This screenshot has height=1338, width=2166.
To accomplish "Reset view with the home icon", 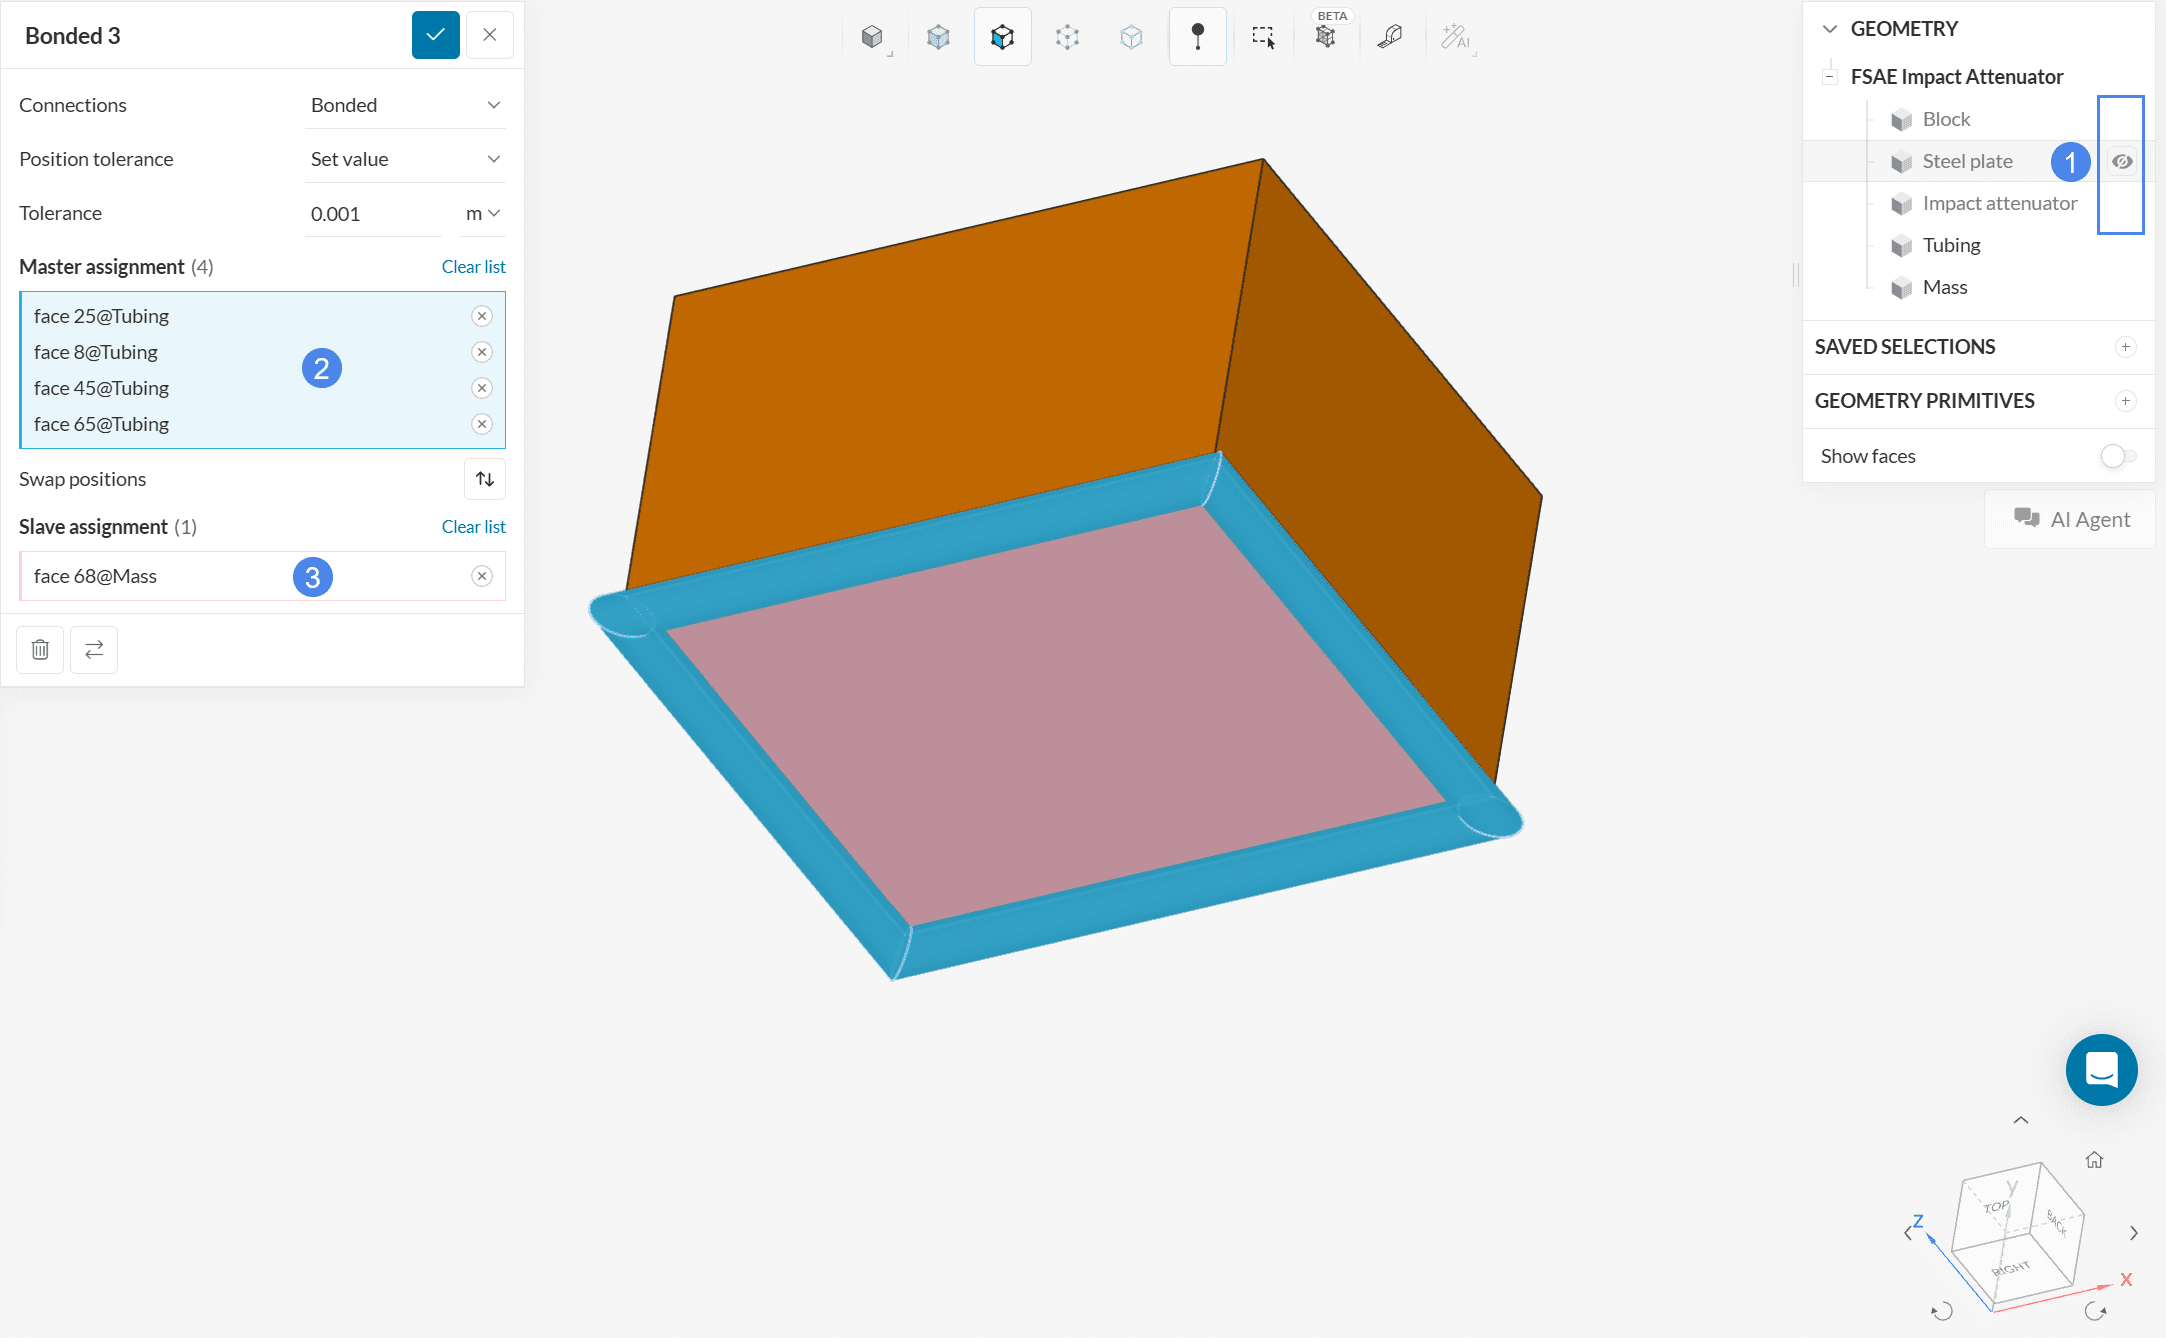I will pos(2094,1160).
